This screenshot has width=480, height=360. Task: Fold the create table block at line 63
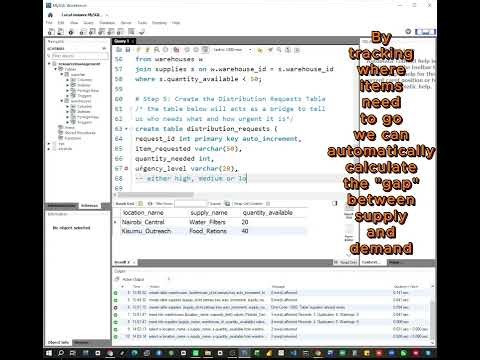point(126,129)
